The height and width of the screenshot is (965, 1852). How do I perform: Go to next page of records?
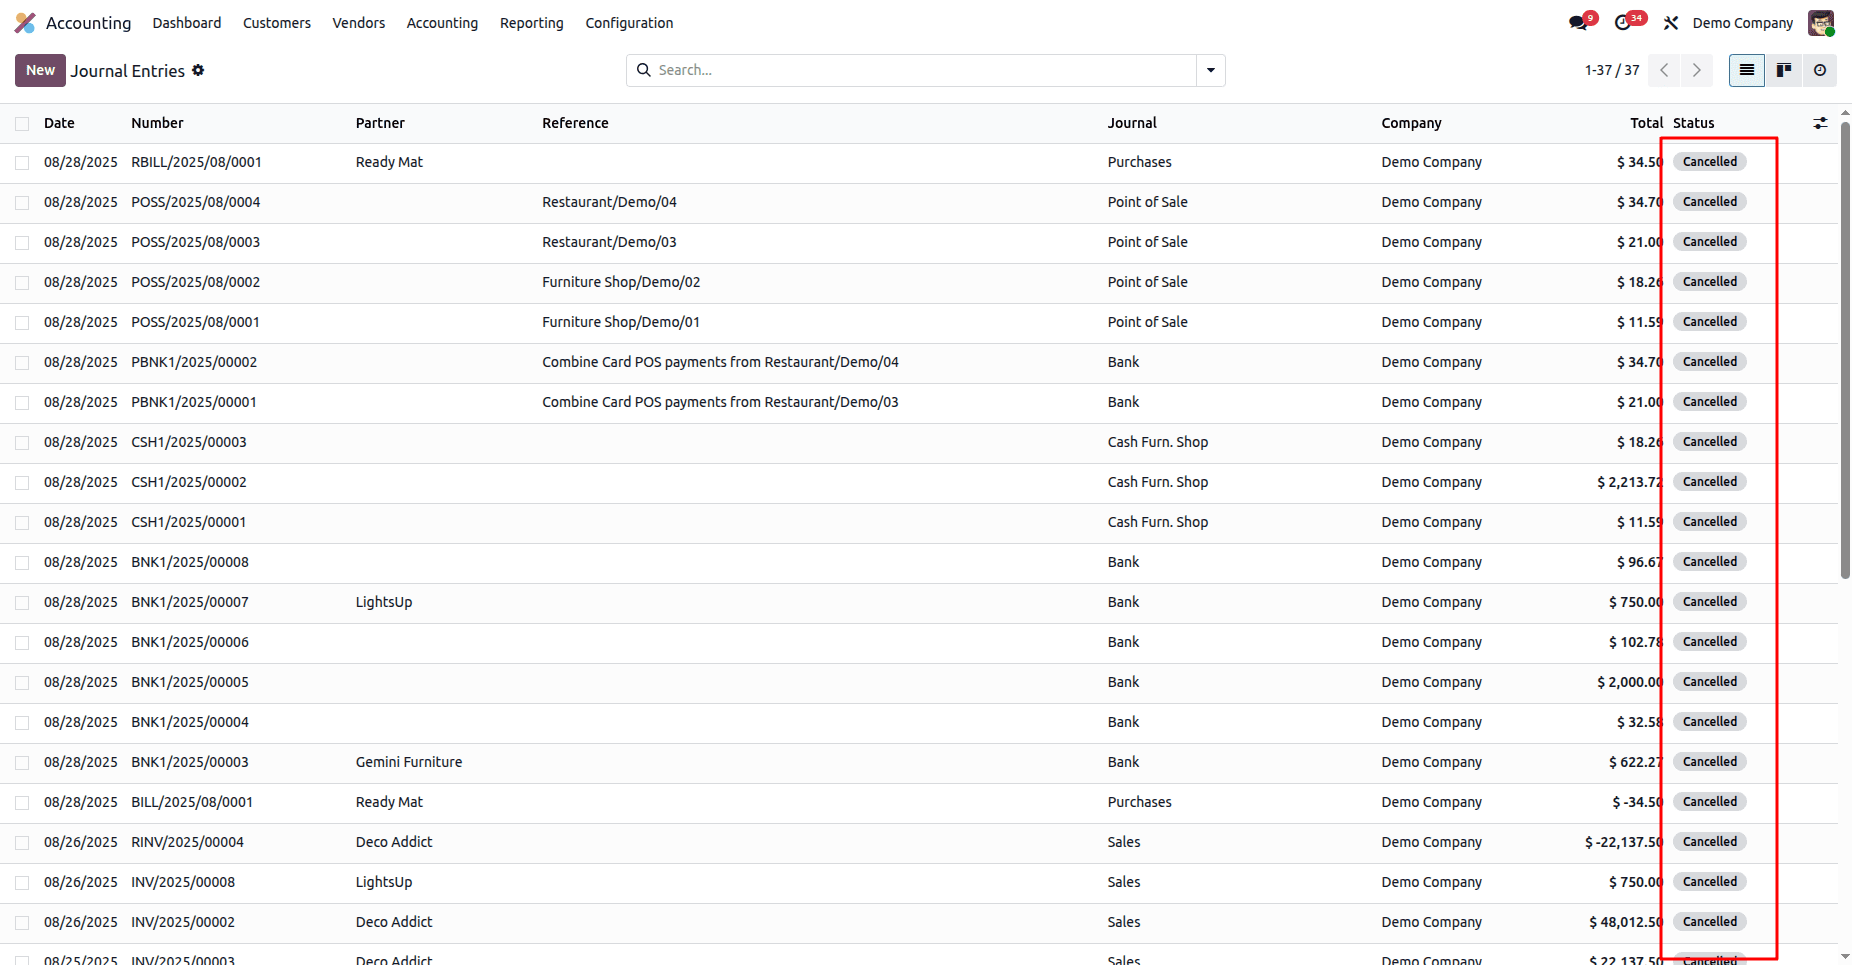[1697, 70]
